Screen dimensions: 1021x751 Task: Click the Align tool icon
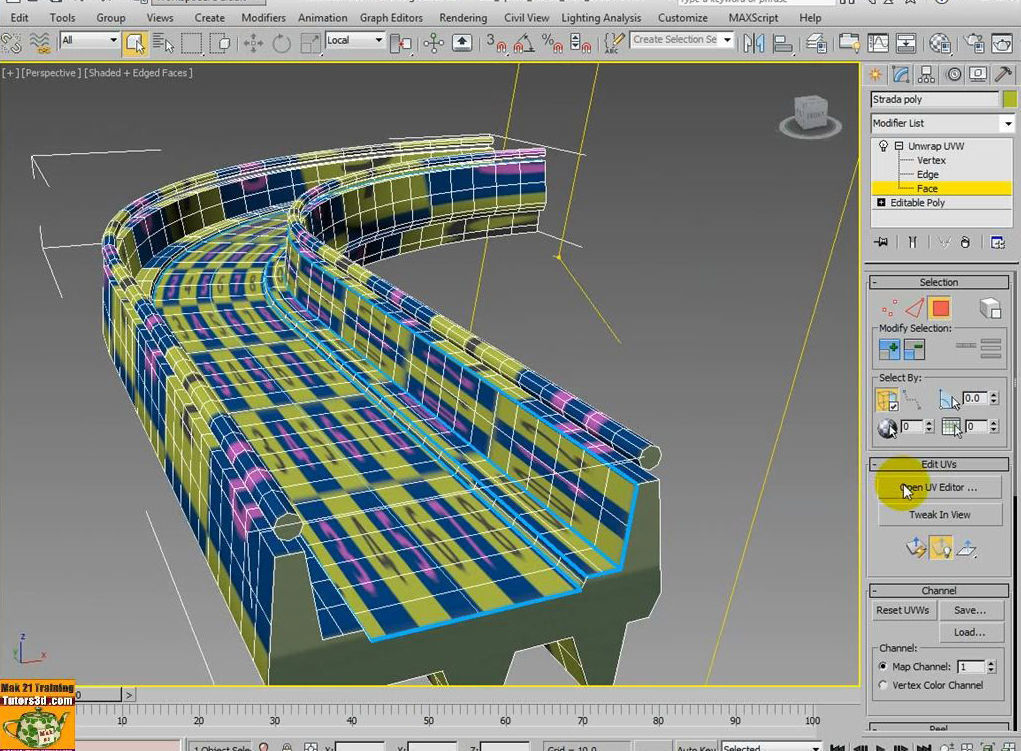coord(782,44)
